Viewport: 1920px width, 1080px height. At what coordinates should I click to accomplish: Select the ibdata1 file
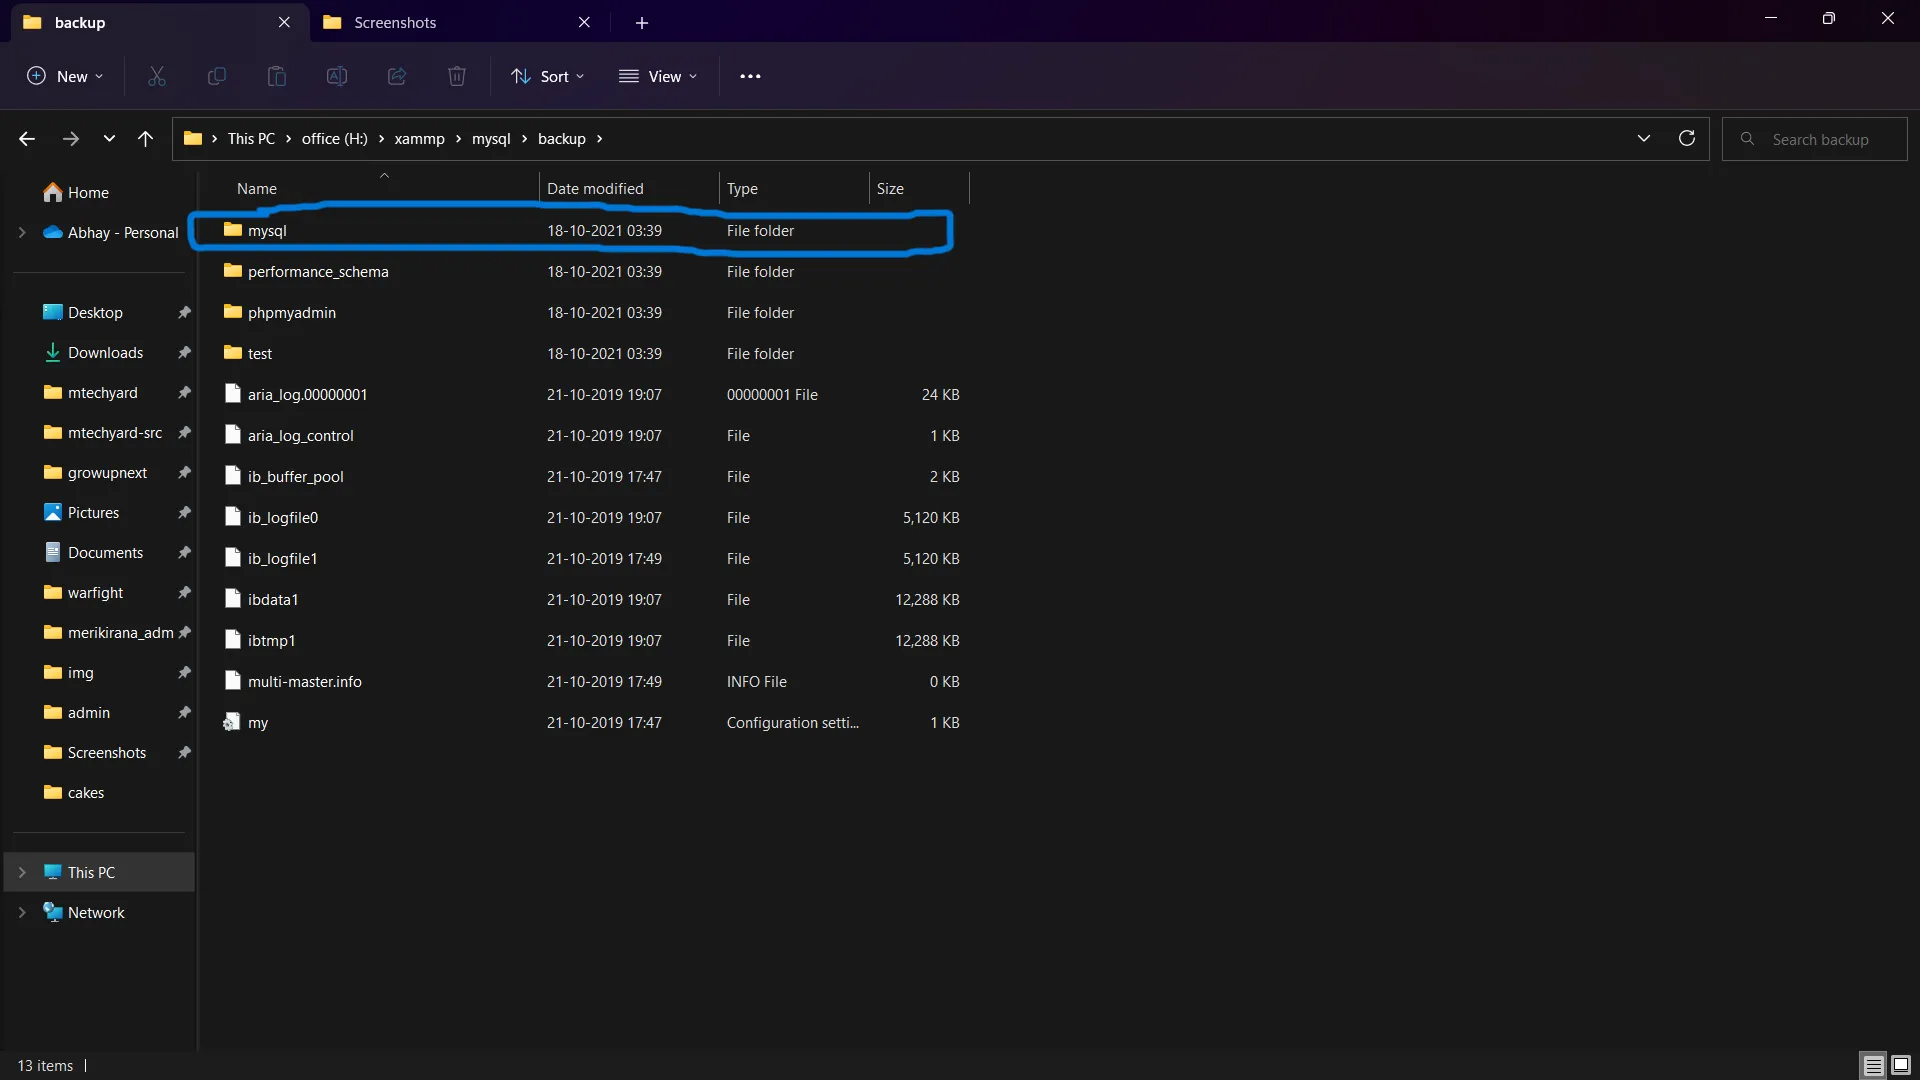click(273, 600)
